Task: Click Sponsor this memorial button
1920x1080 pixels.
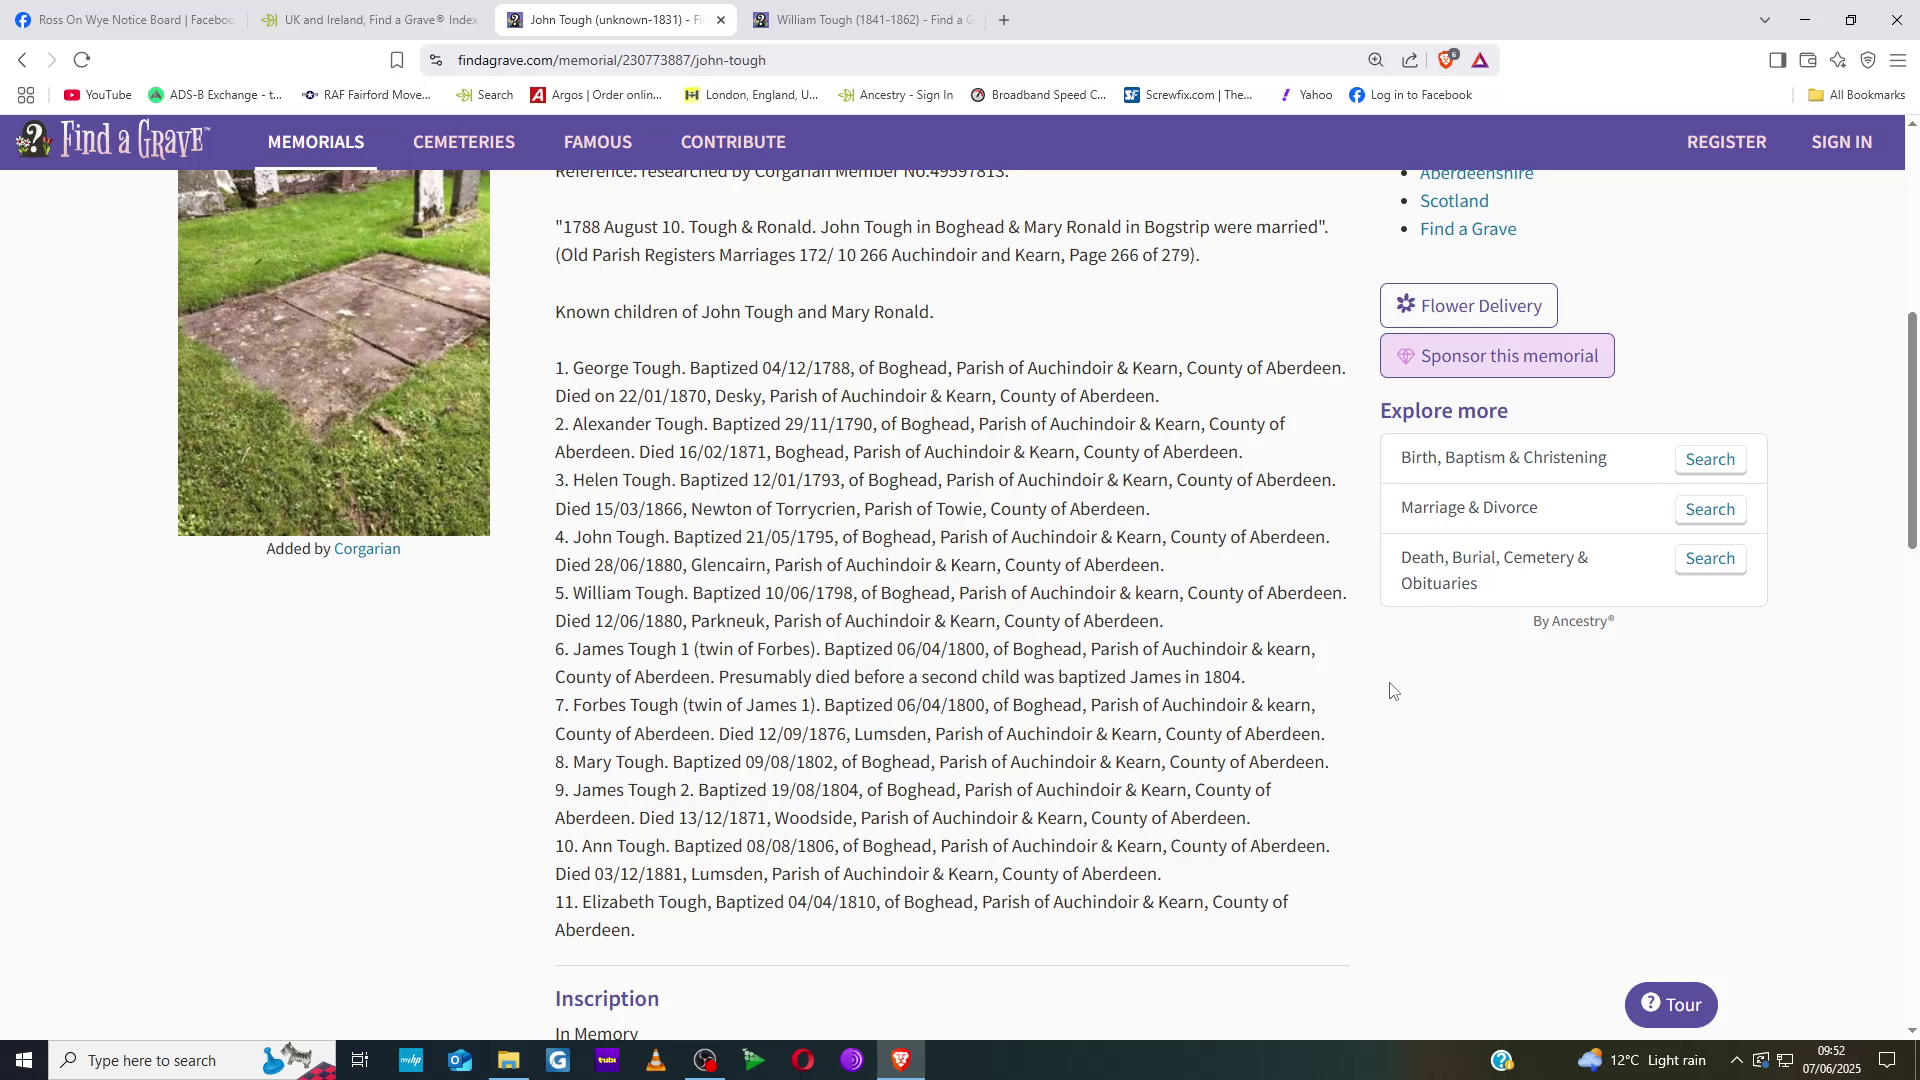Action: (x=1497, y=356)
